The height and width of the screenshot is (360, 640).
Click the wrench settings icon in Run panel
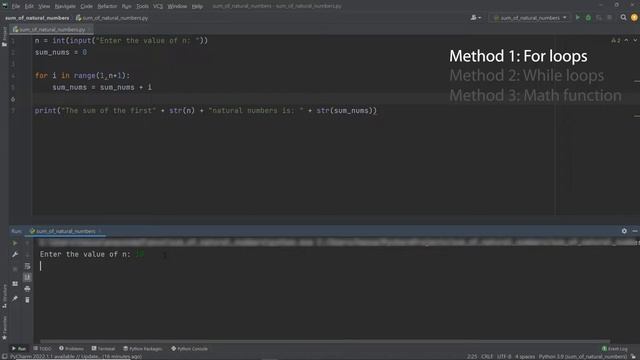click(15, 255)
